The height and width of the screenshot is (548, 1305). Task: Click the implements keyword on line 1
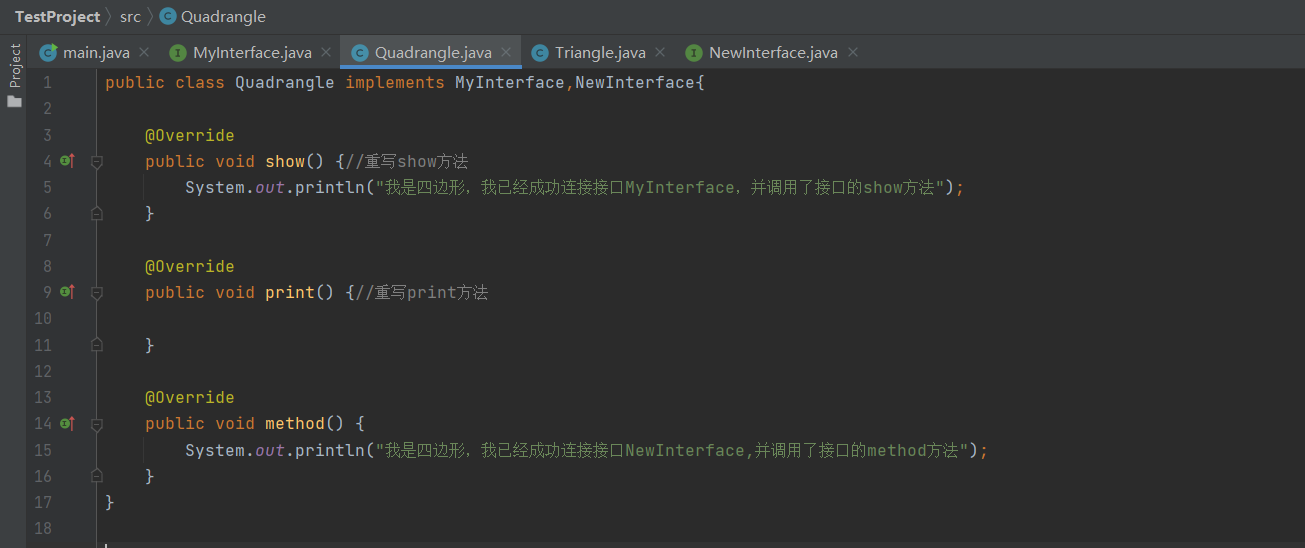click(395, 83)
